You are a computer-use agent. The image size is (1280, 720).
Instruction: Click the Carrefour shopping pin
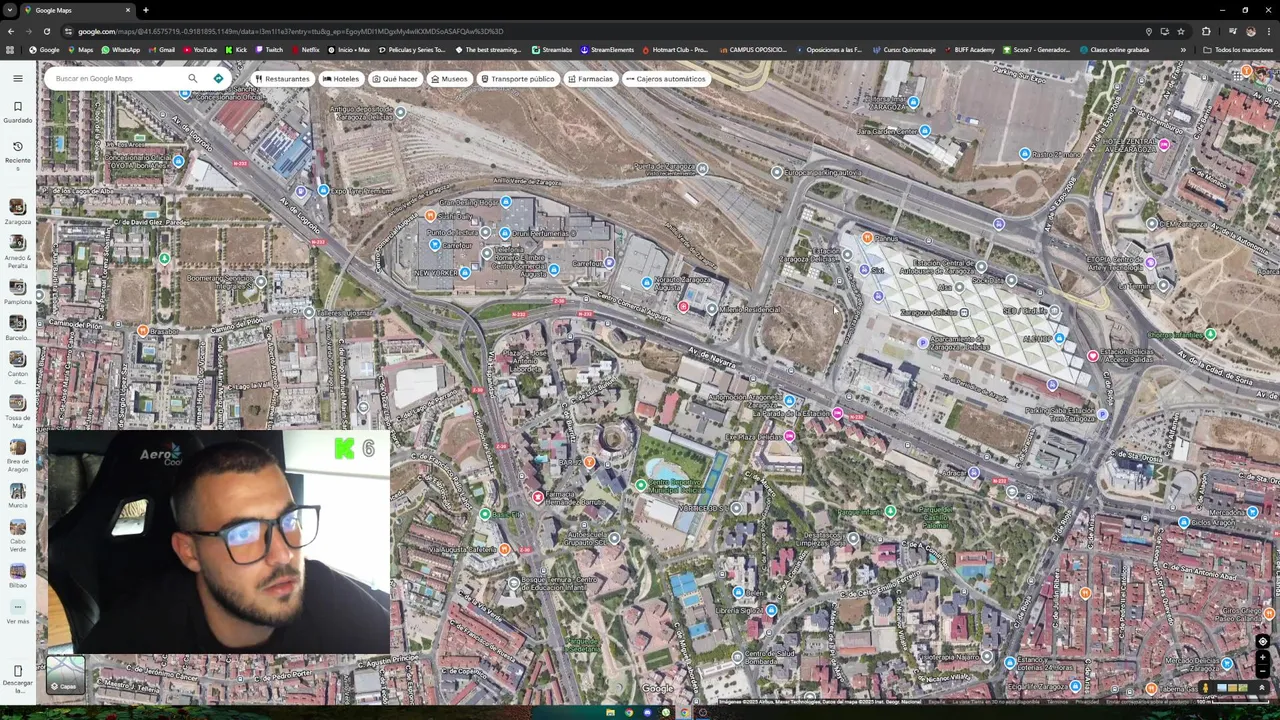click(435, 244)
